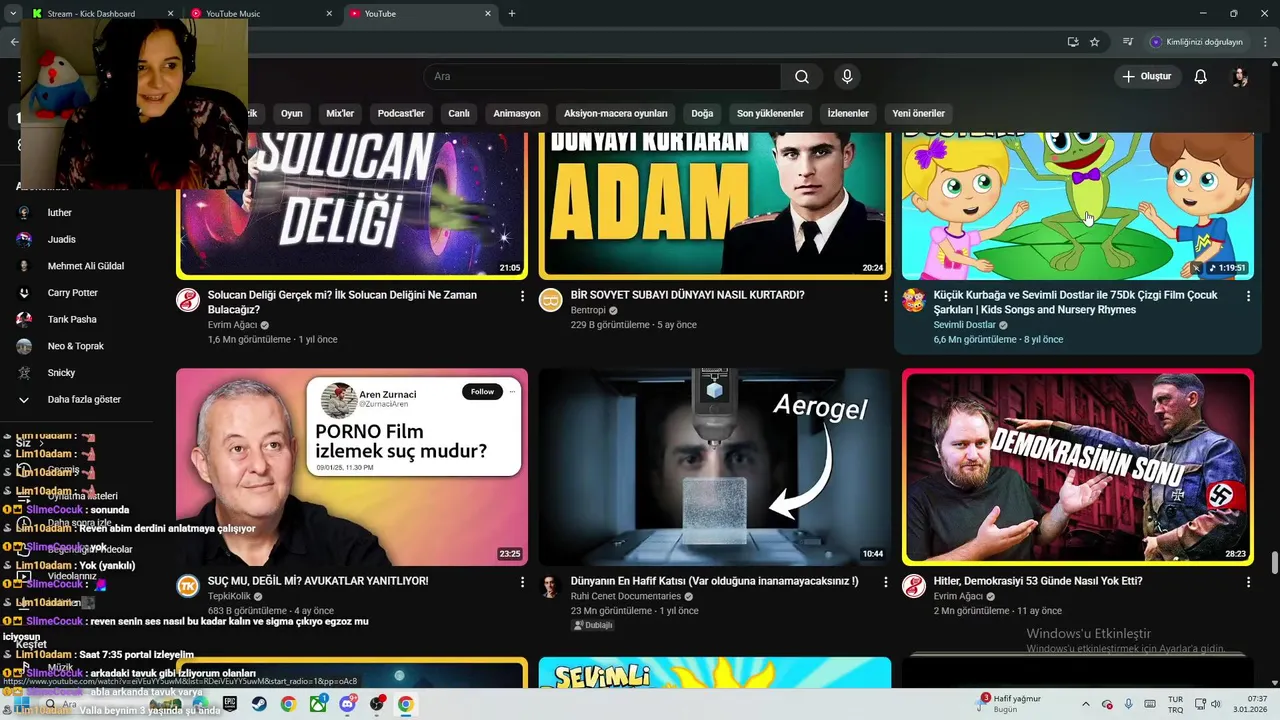The image size is (1280, 720).
Task: Open Discord from the taskbar
Action: point(347,704)
